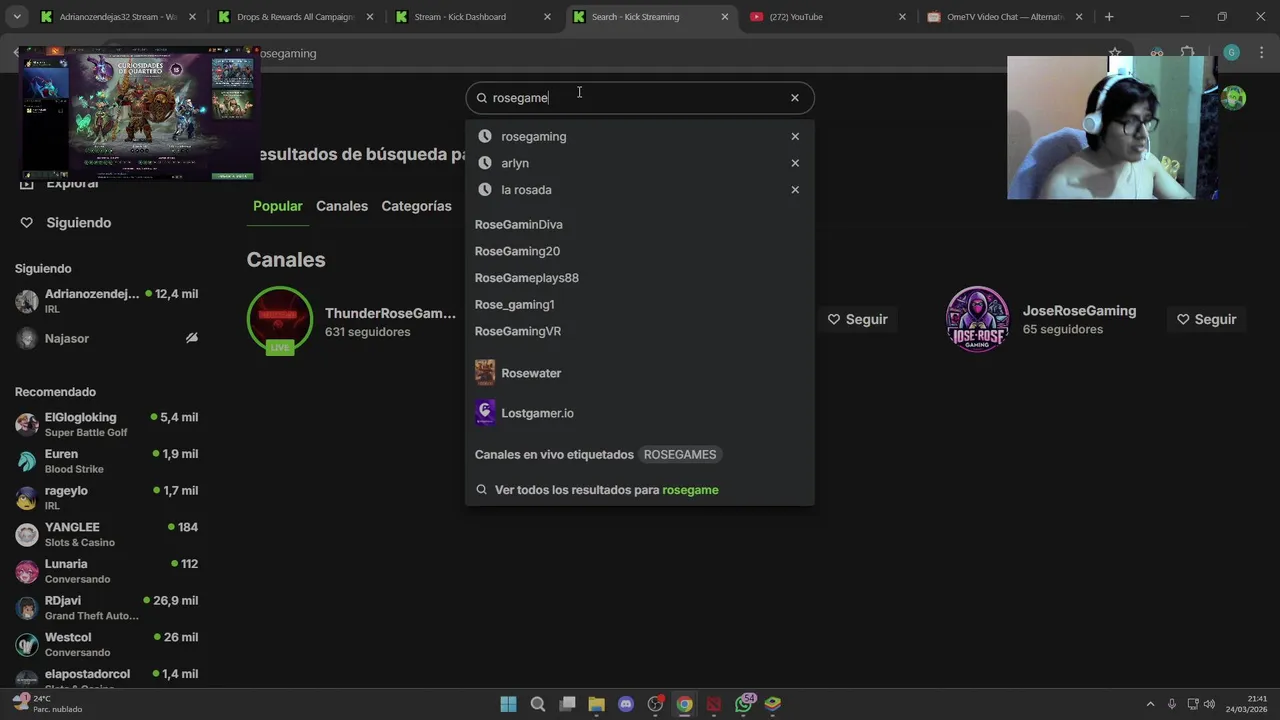The height and width of the screenshot is (720, 1280).
Task: Click the Kick profile avatar icon
Action: pos(1233,97)
